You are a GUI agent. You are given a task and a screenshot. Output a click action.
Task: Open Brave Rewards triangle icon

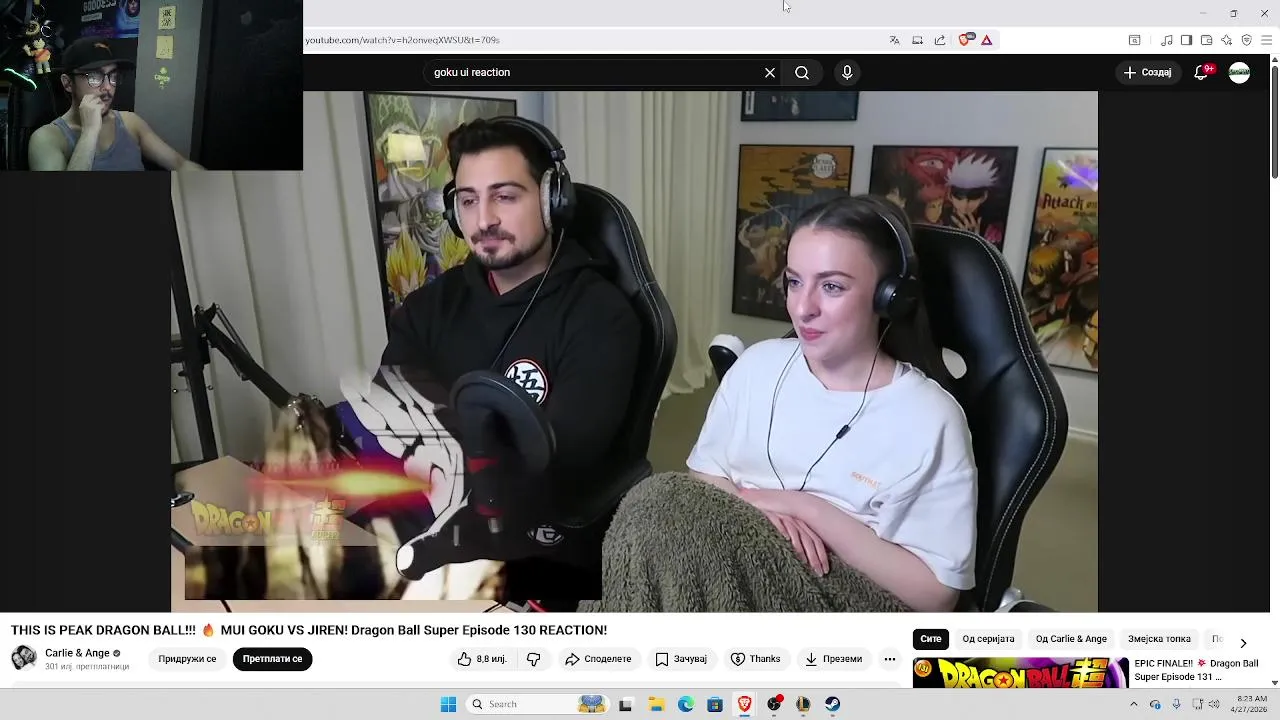986,40
